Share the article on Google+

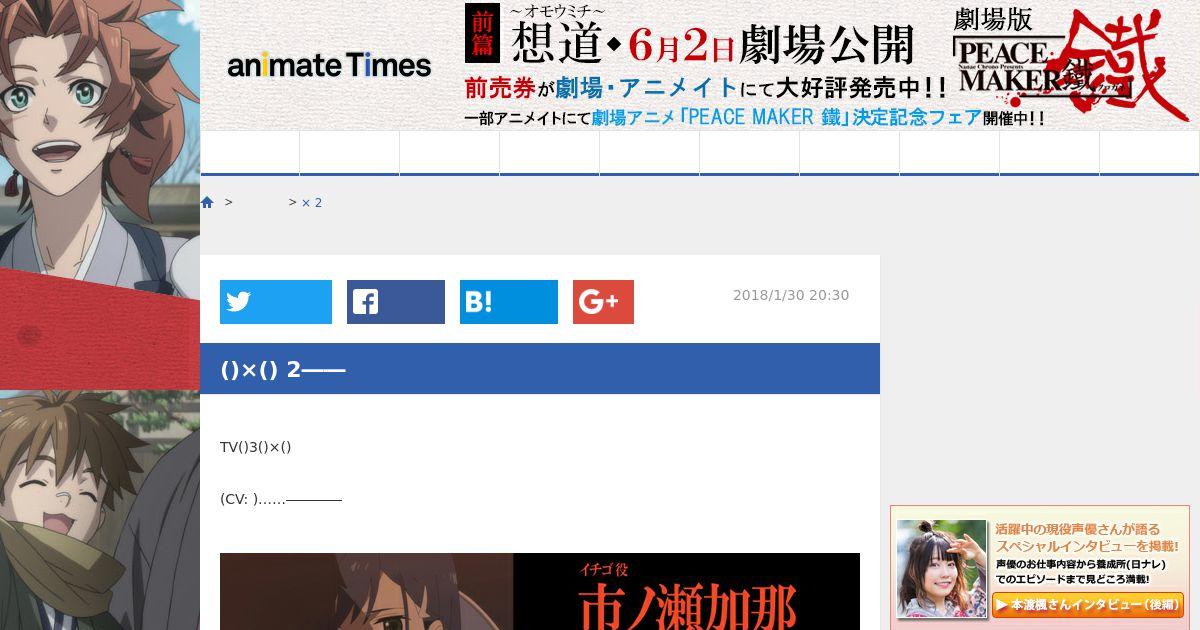(603, 302)
